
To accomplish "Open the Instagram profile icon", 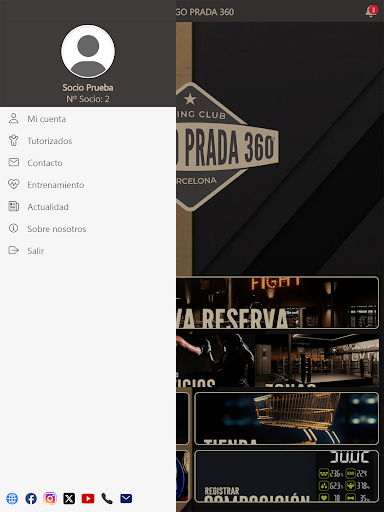I will click(x=50, y=498).
